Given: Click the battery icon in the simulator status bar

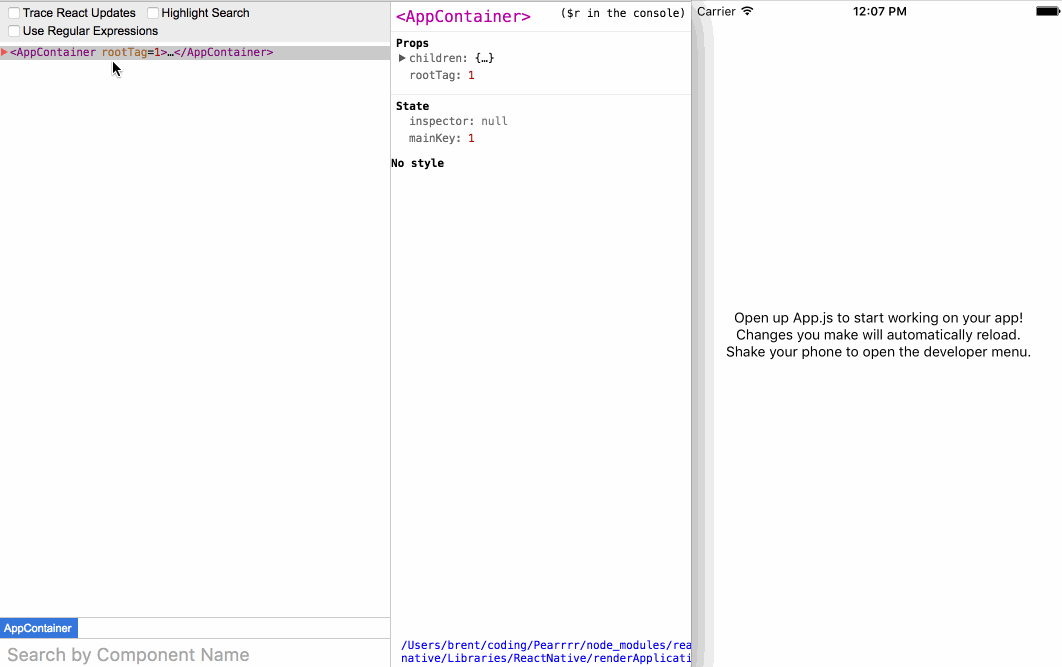Looking at the screenshot, I should [x=1045, y=9].
